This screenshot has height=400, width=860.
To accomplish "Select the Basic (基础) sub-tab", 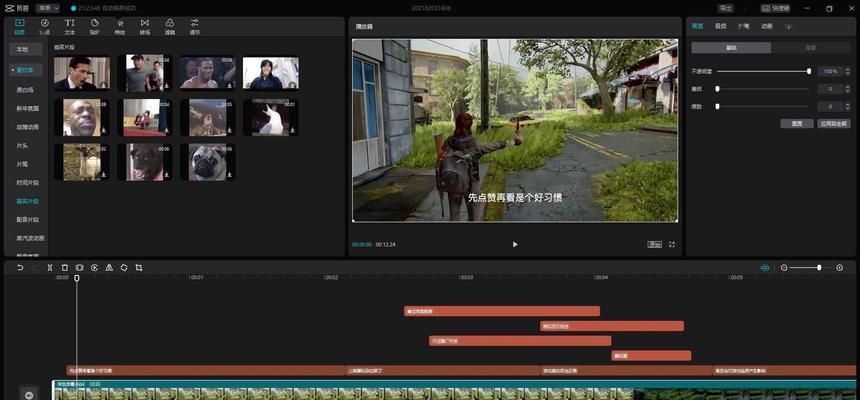I will 731,48.
